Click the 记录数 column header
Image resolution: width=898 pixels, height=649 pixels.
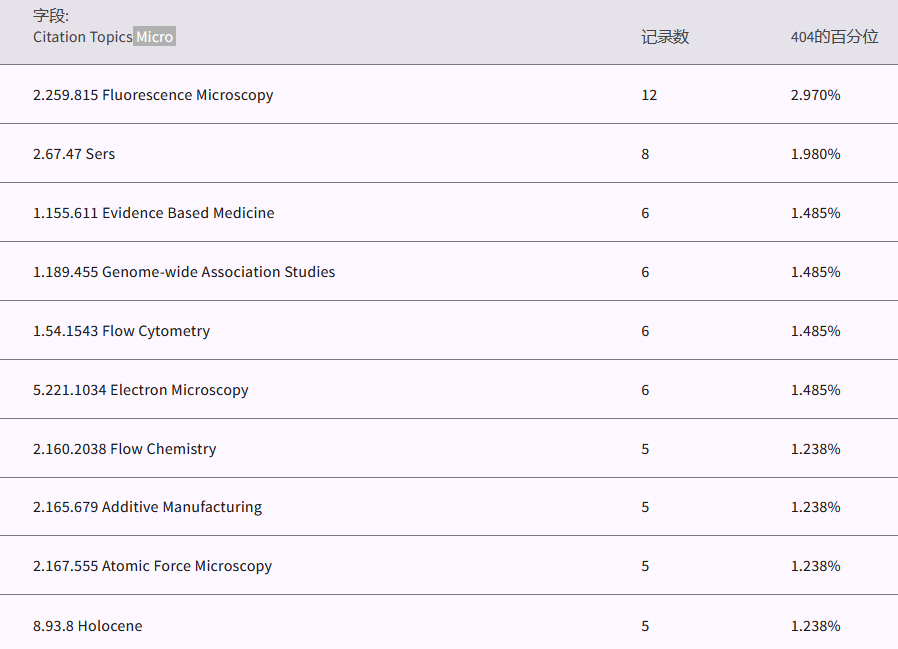665,37
